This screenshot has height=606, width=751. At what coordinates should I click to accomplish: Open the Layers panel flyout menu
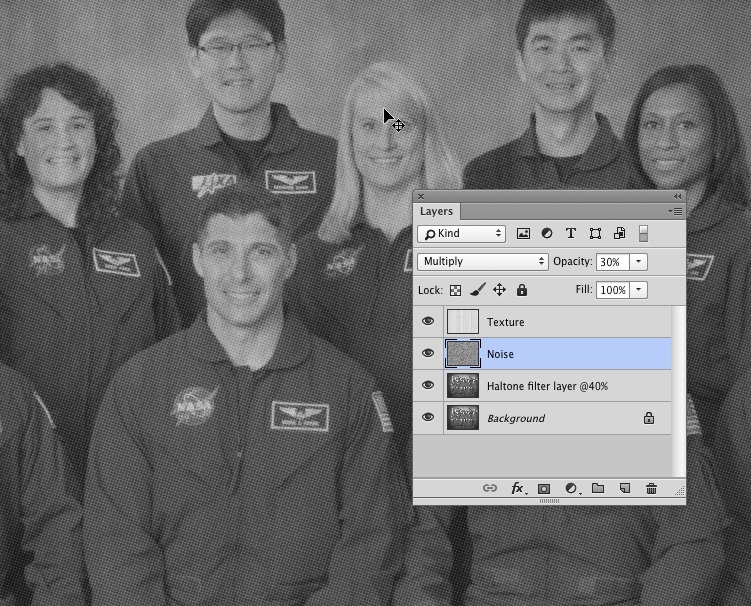coord(675,211)
